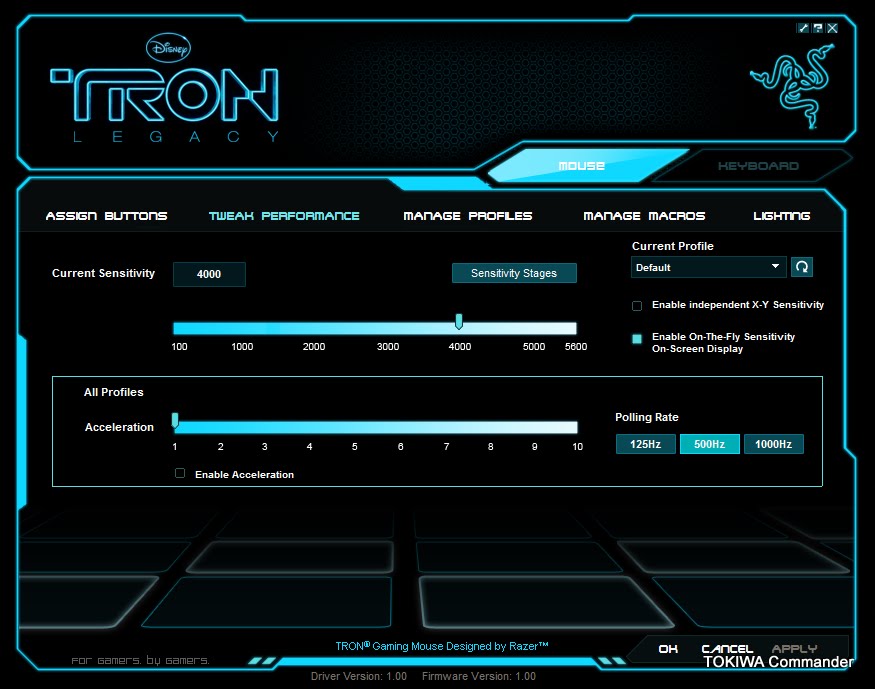The width and height of the screenshot is (875, 689).
Task: Select the Mouse tab
Action: click(581, 166)
